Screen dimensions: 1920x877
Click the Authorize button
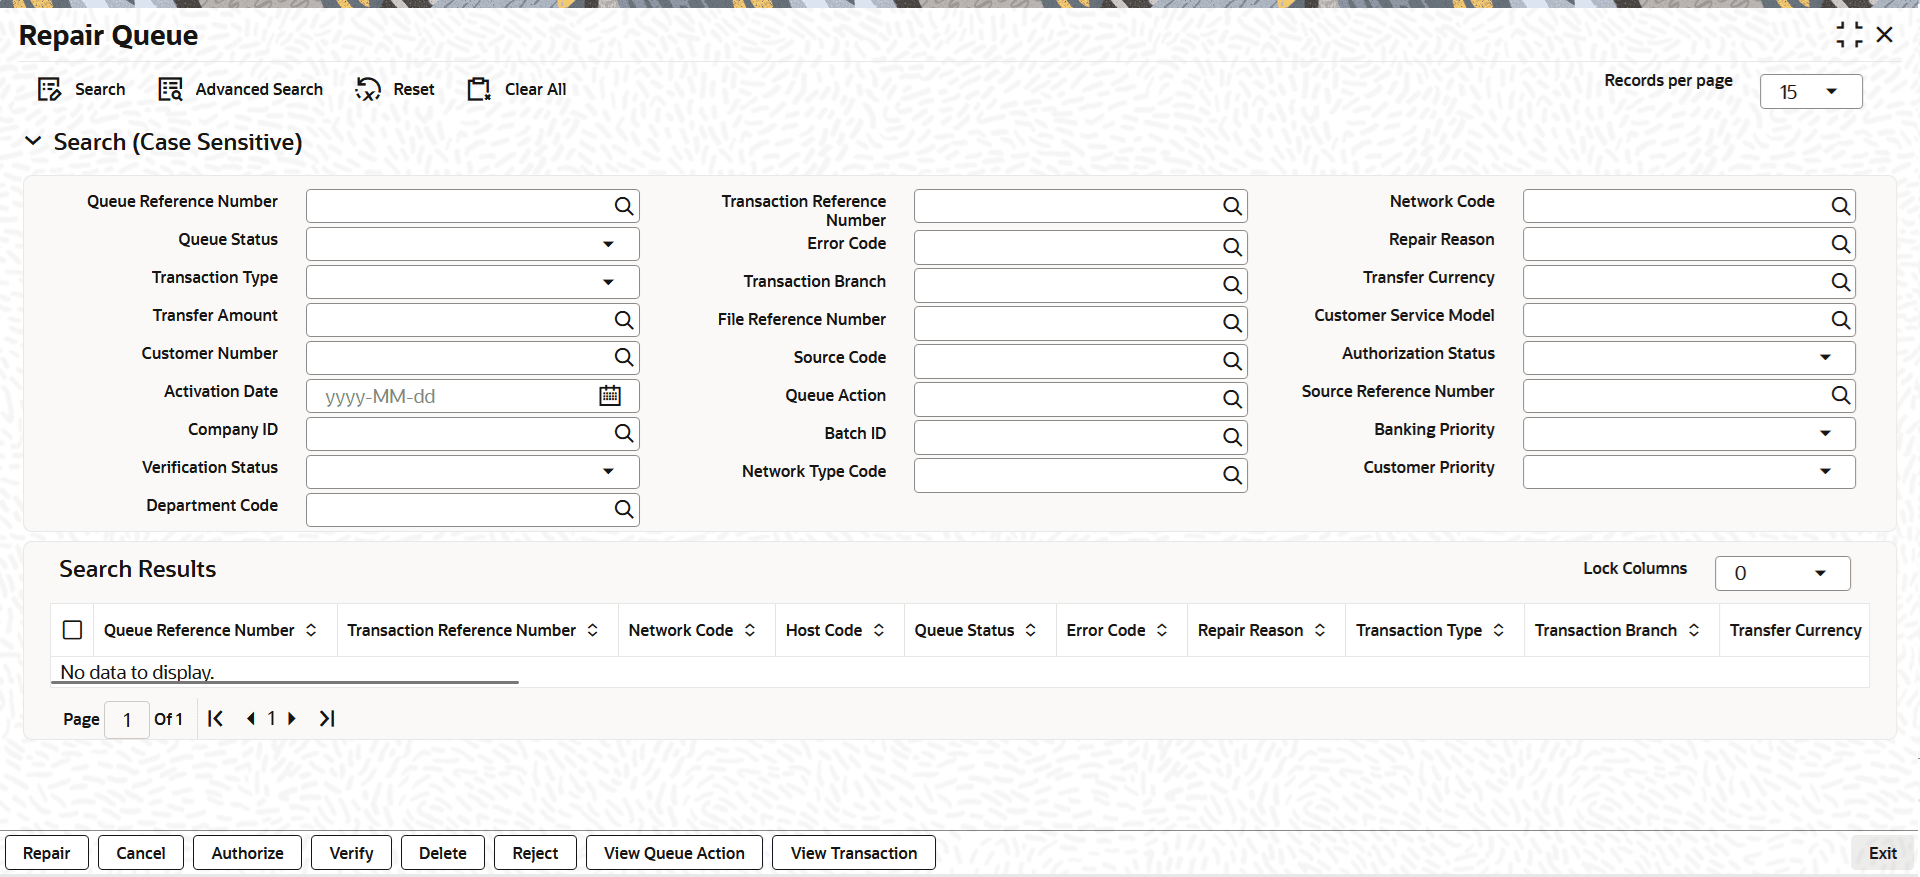pos(247,853)
